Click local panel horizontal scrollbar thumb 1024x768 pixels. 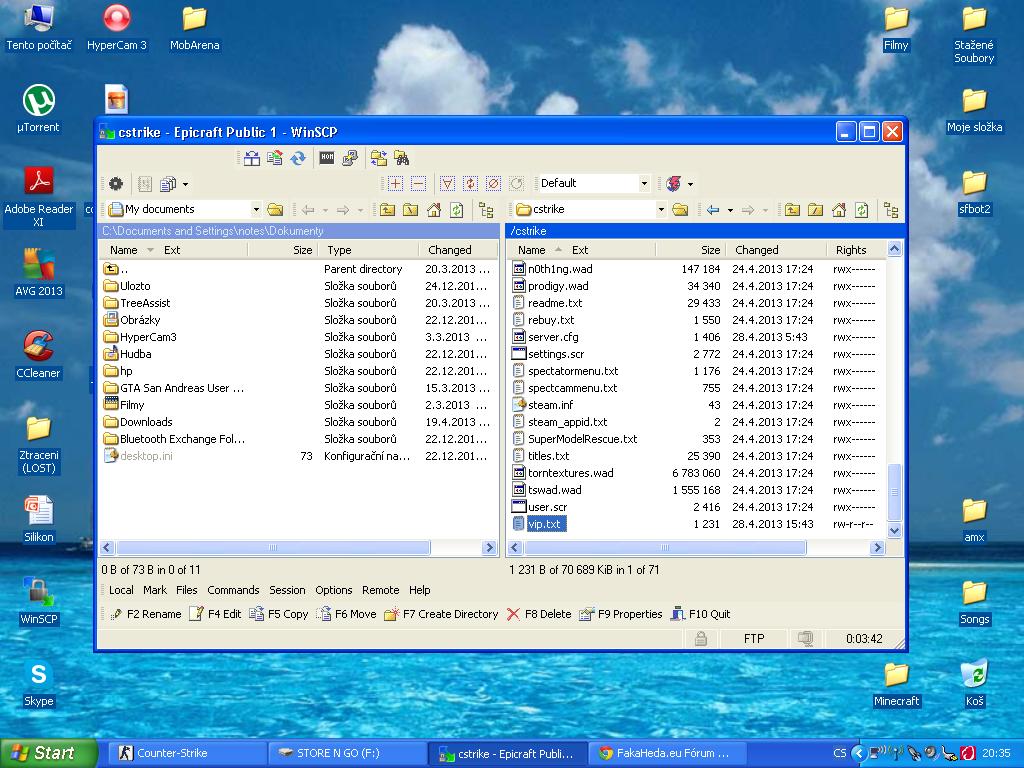click(273, 548)
